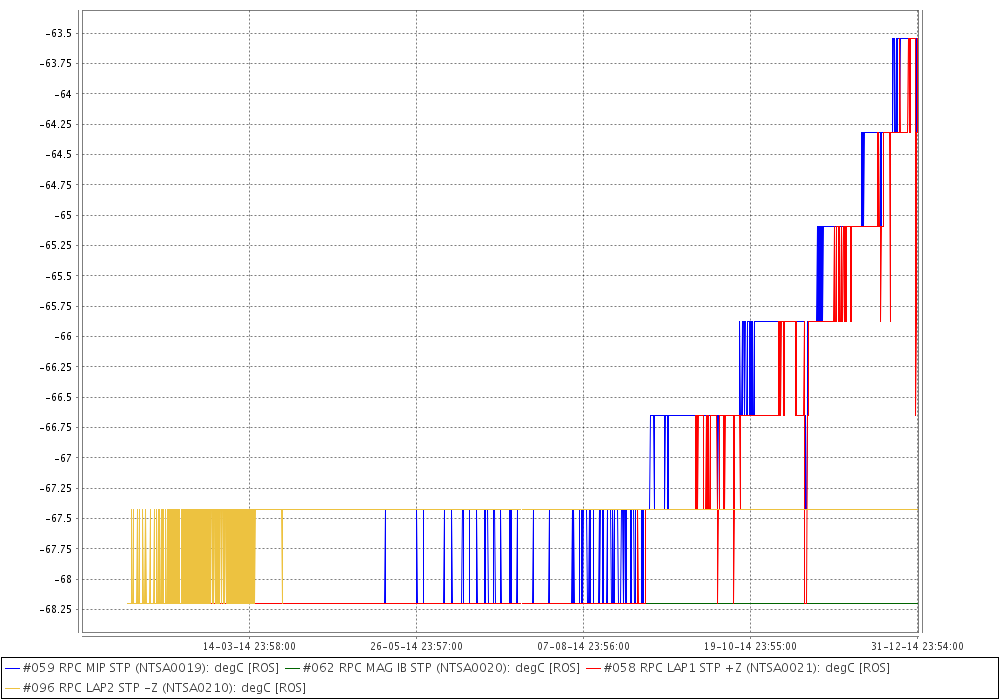Click legend entry #062 RPC MAG IB STP (NTSA0020)
This screenshot has height=700, width=1000.
(x=432, y=667)
